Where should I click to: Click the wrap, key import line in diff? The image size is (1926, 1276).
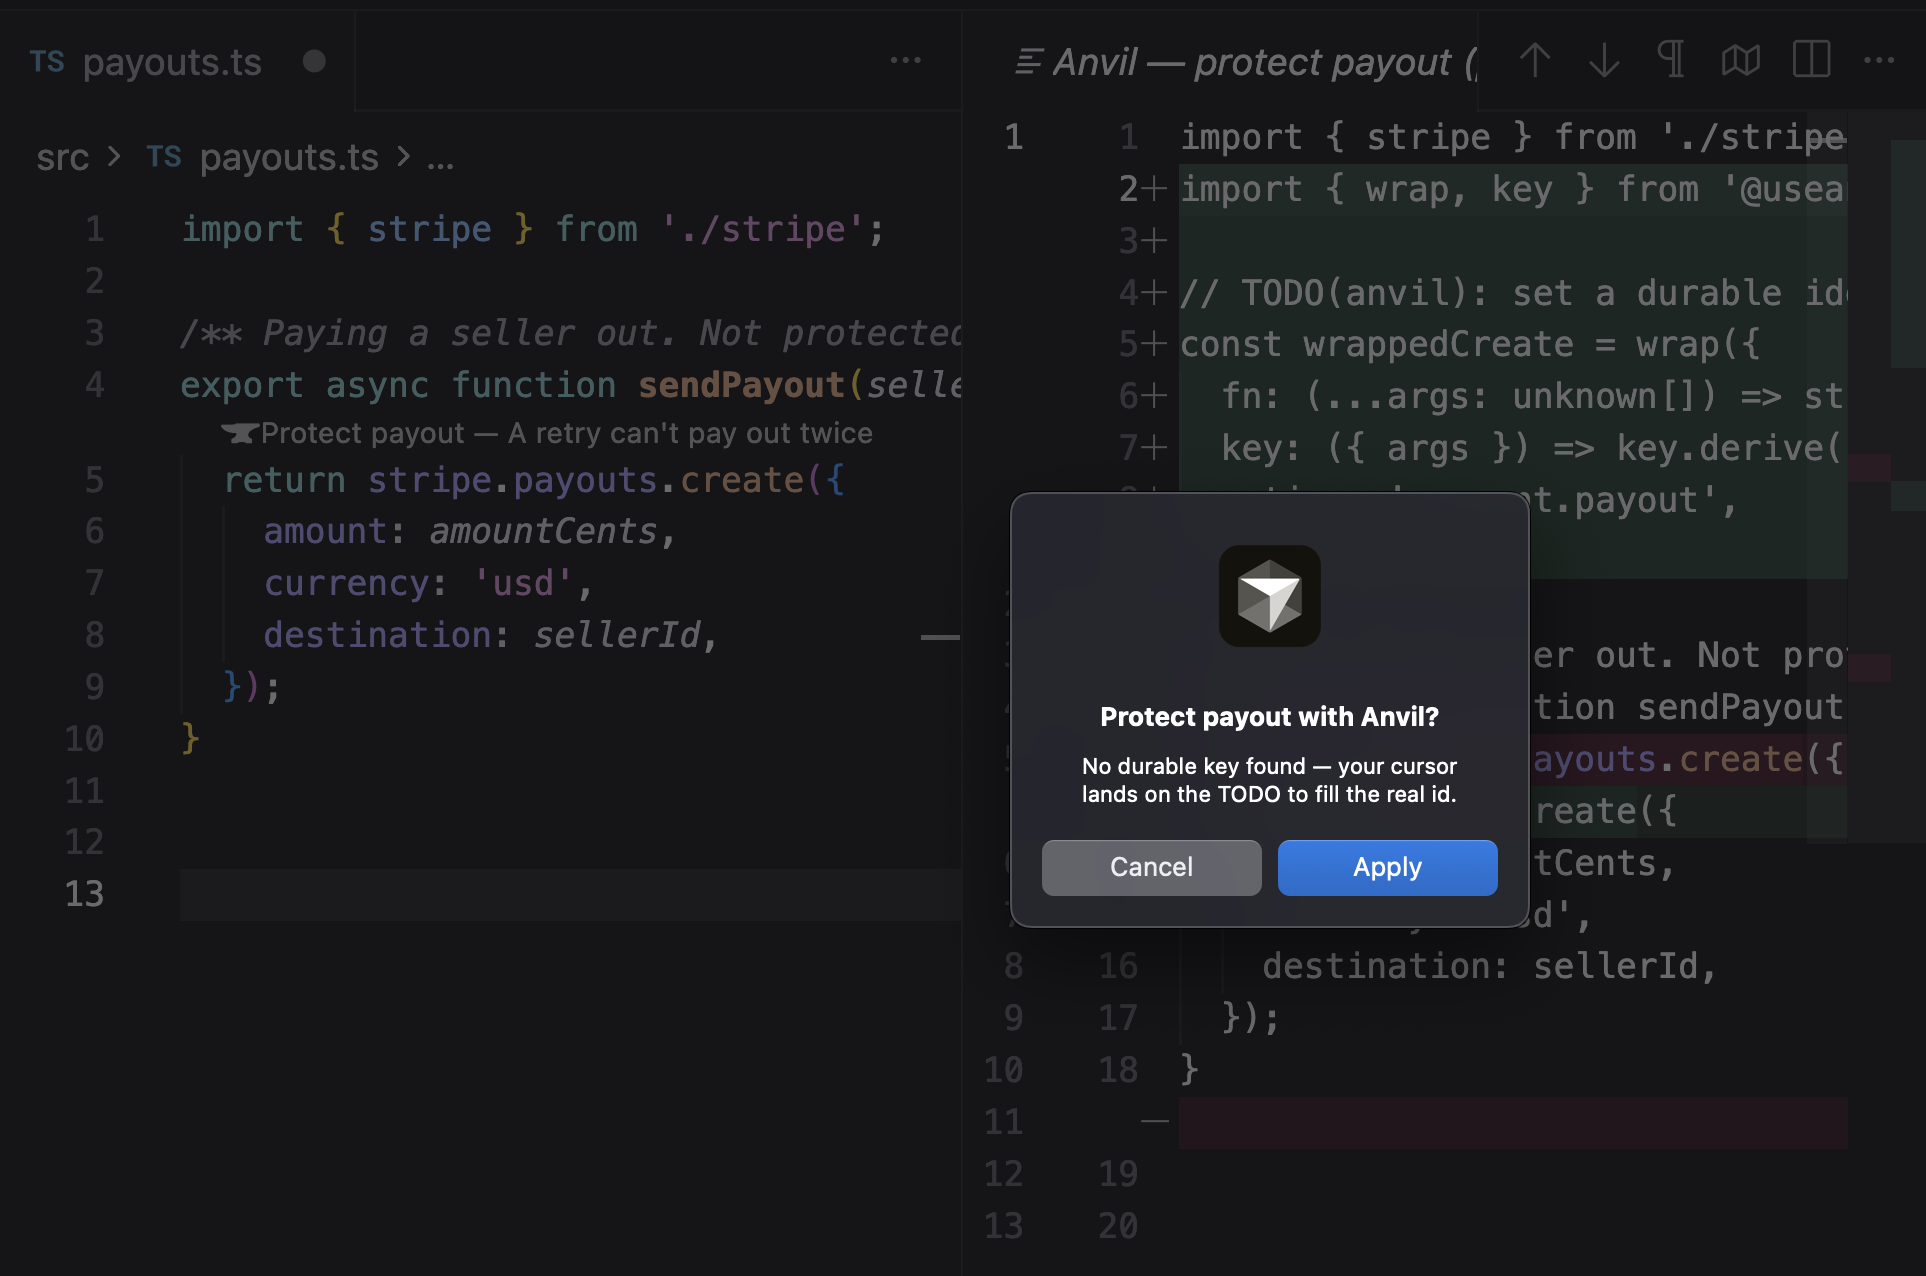click(1512, 189)
